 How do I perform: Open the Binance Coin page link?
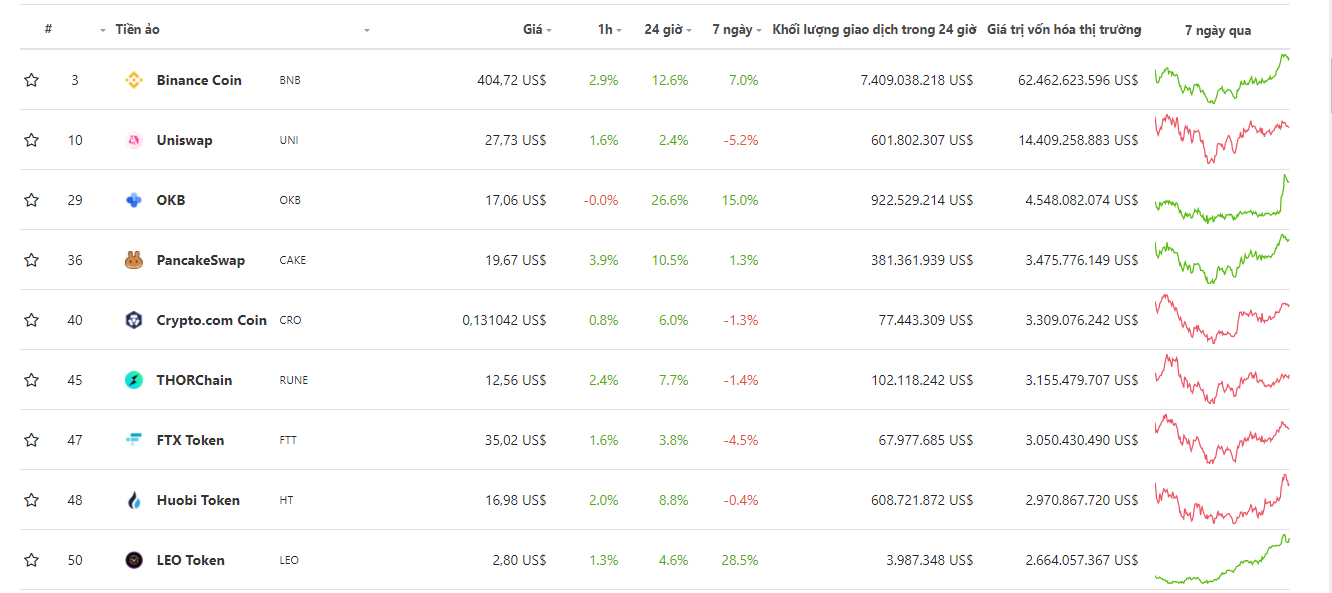[199, 80]
